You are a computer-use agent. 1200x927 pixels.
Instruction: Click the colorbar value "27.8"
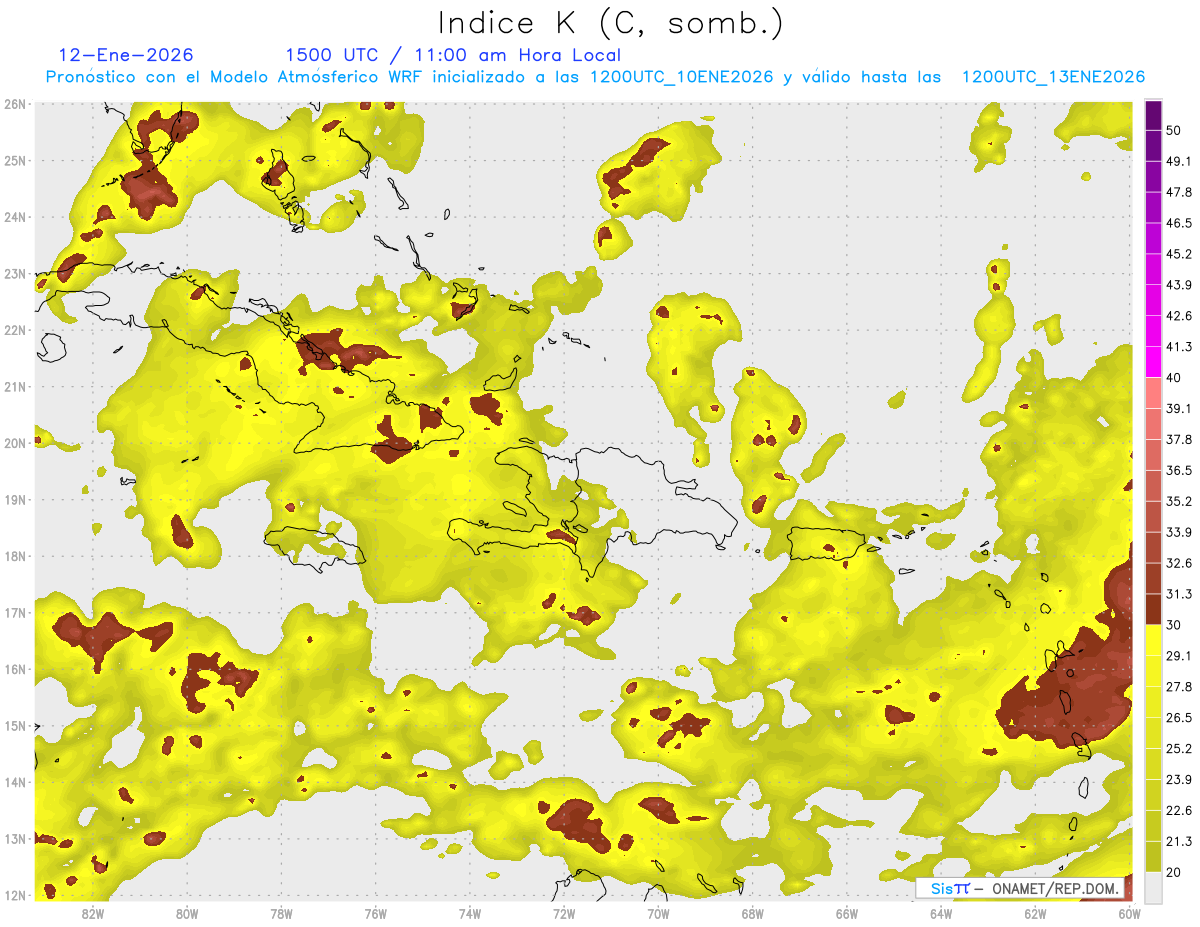(1179, 687)
